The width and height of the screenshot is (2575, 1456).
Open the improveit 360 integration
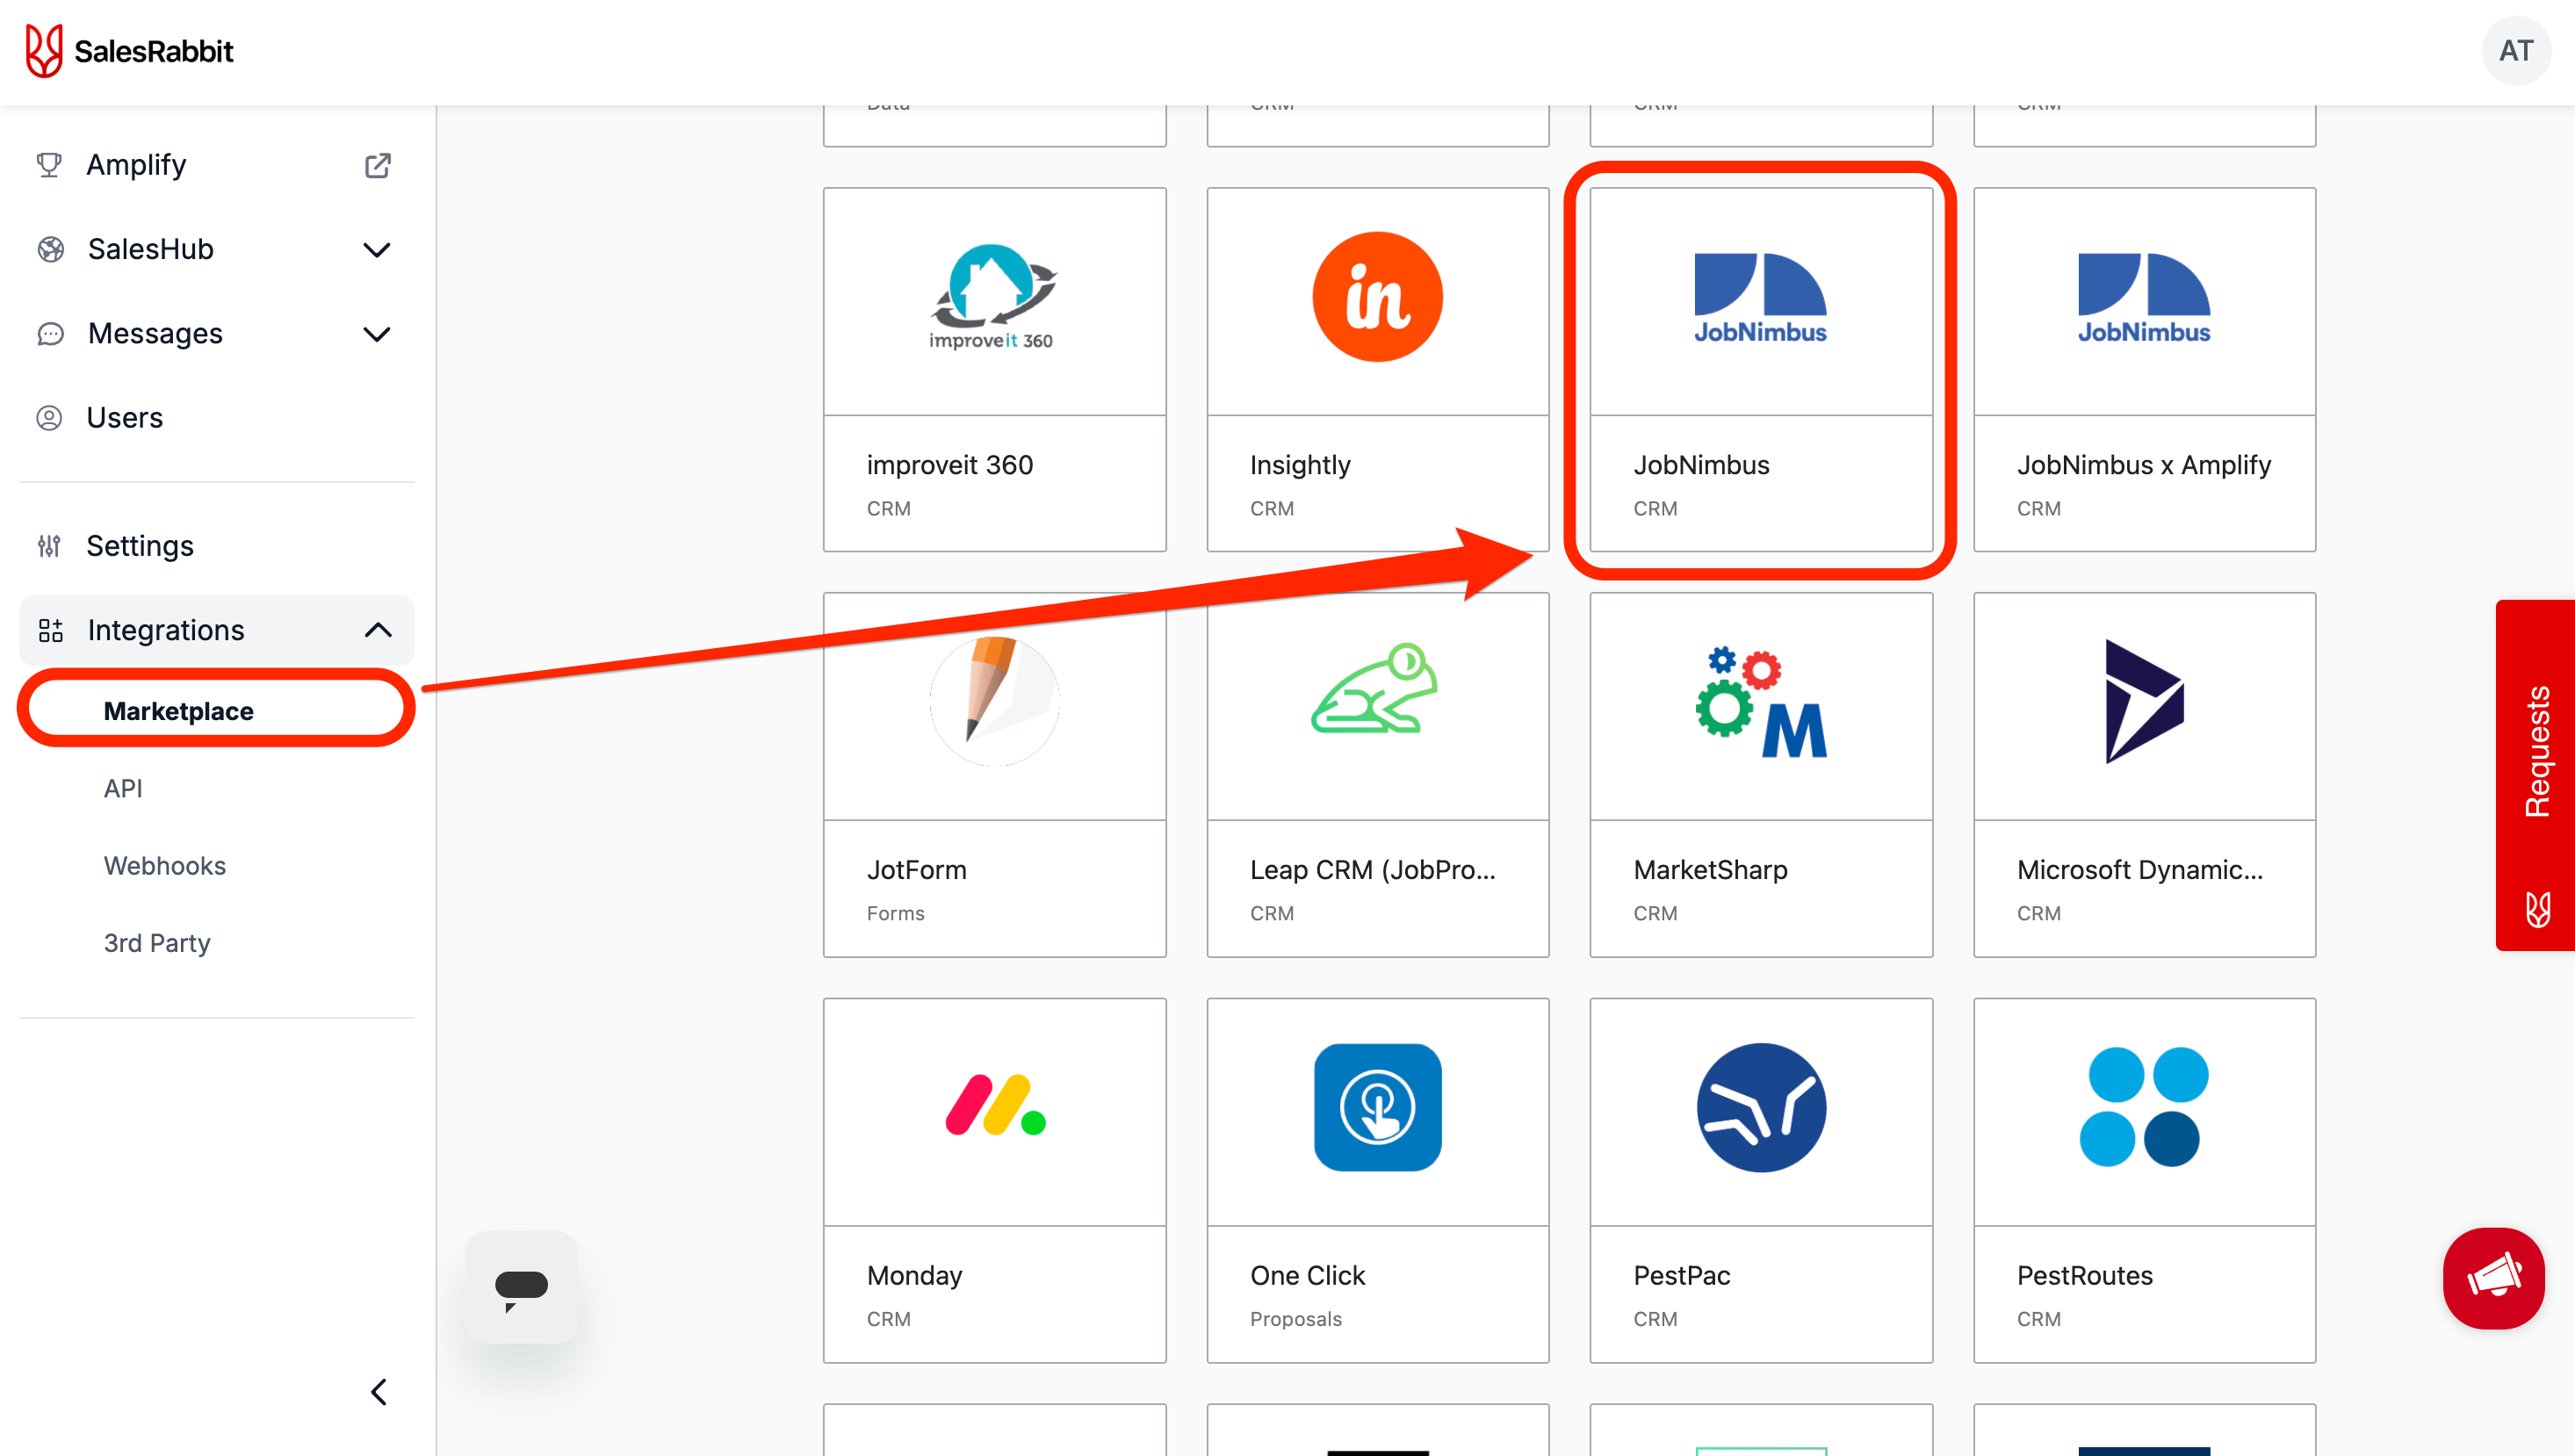tap(994, 370)
